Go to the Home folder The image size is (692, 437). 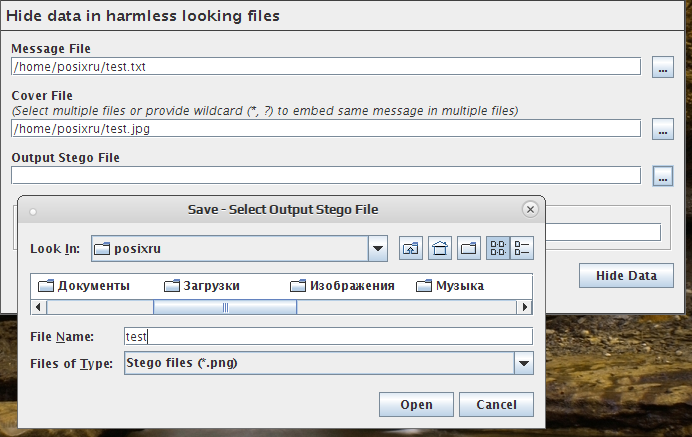click(440, 248)
